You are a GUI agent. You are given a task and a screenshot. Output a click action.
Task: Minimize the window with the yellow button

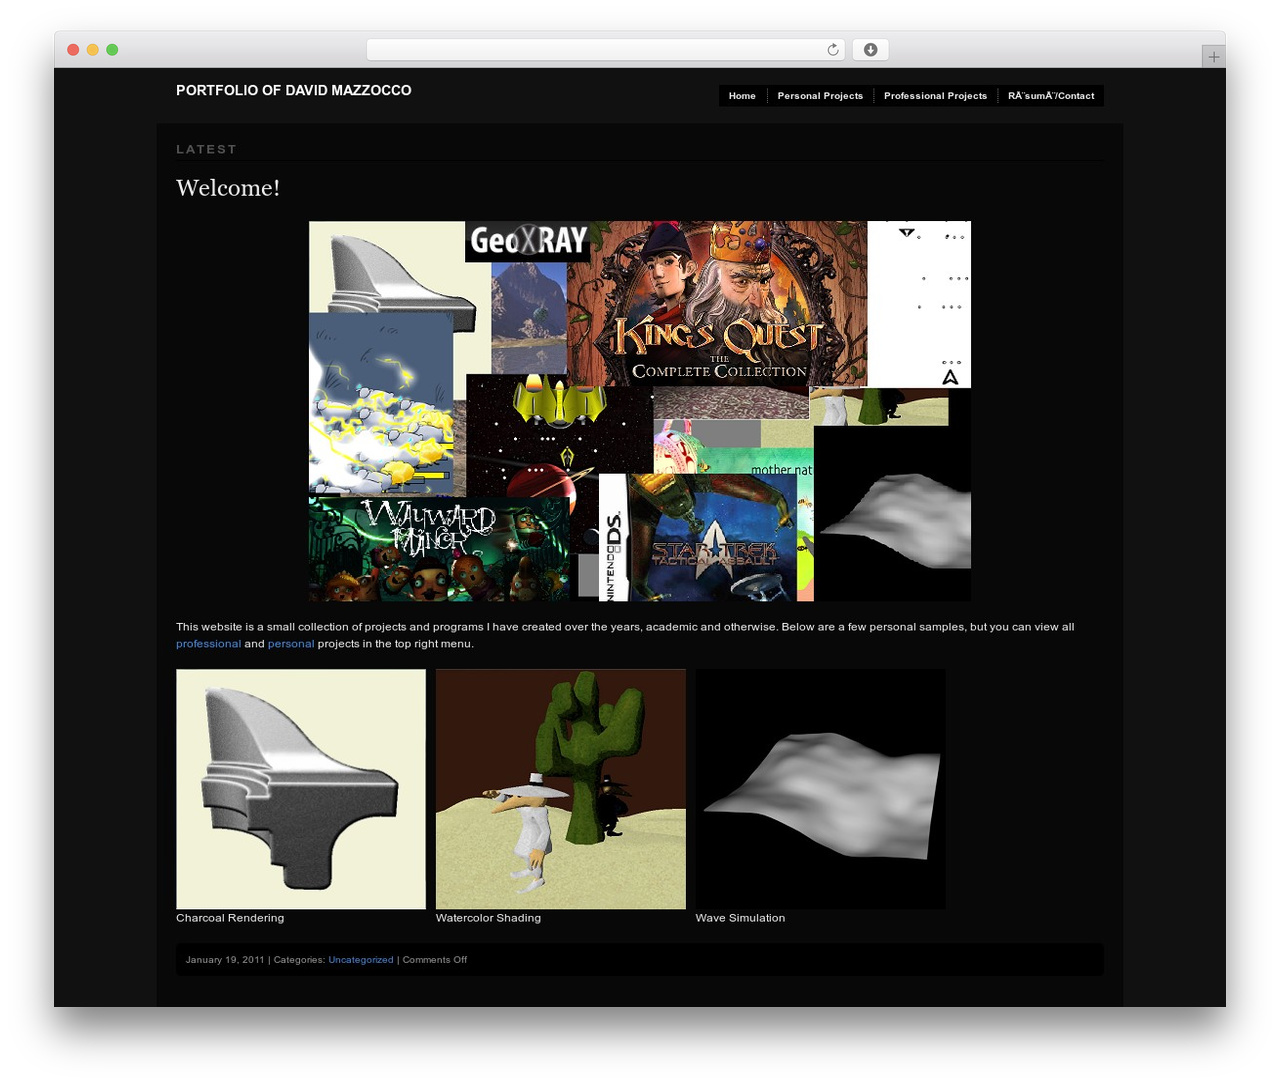click(x=93, y=50)
